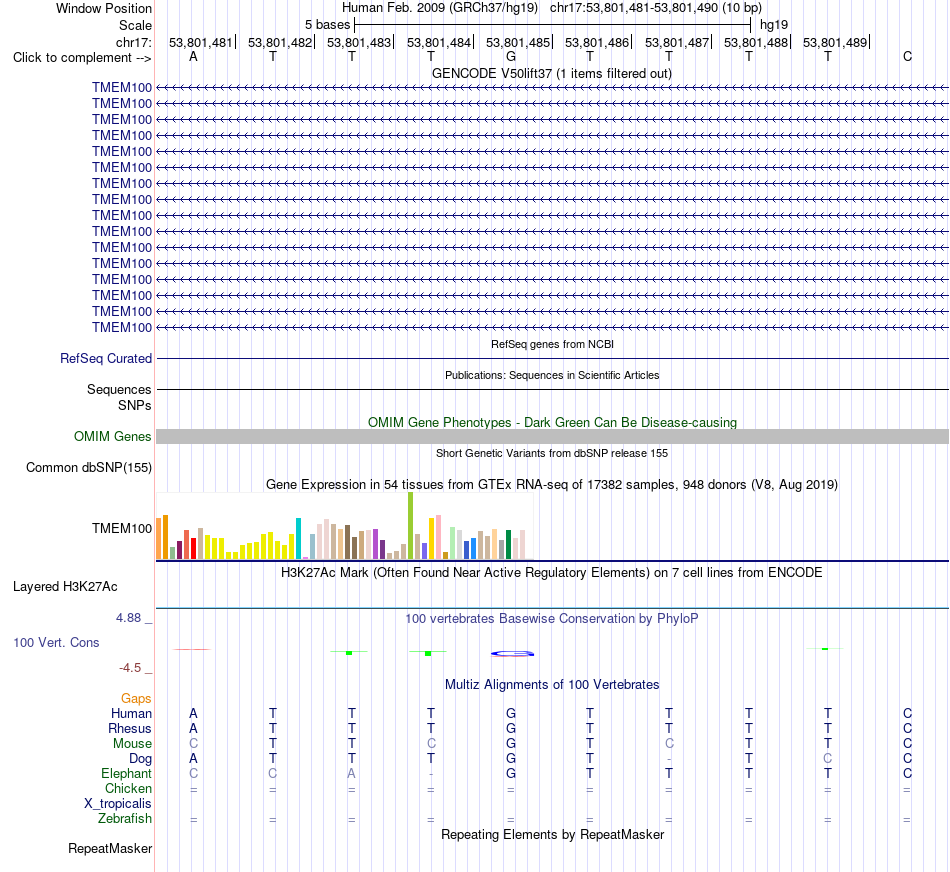Image resolution: width=950 pixels, height=872 pixels.
Task: Click the pink bar in the GTEx chart
Action: point(438,537)
